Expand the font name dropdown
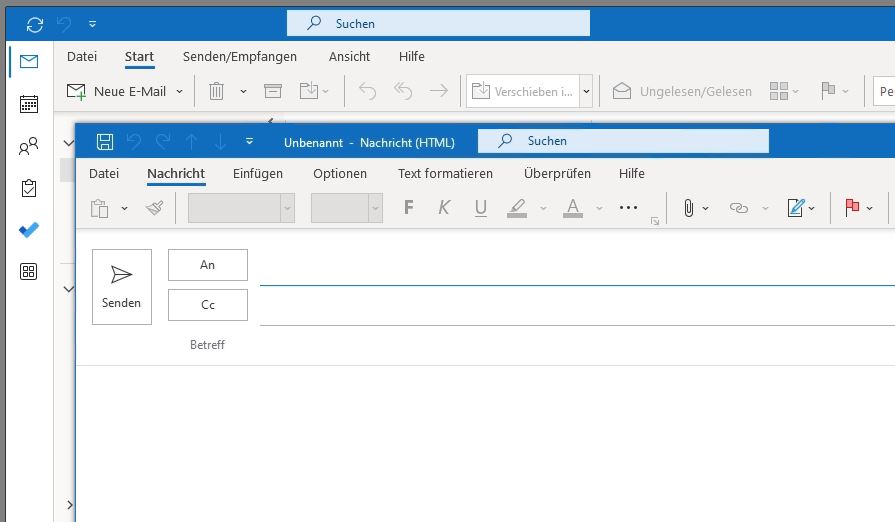Viewport: 895px width, 522px height. [287, 208]
